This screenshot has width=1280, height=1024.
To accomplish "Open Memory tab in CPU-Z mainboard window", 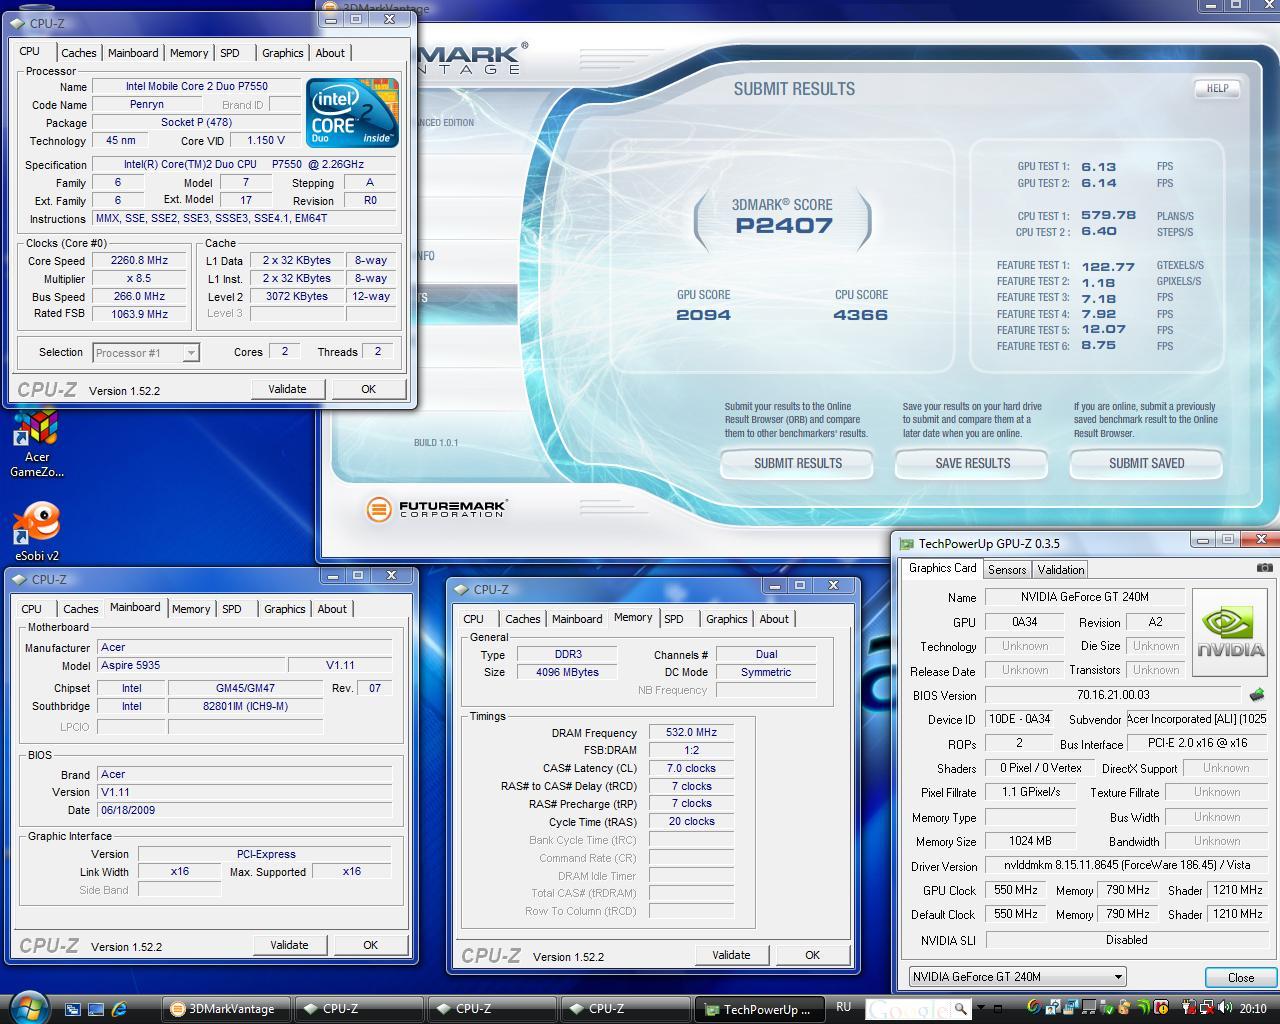I will [x=191, y=609].
